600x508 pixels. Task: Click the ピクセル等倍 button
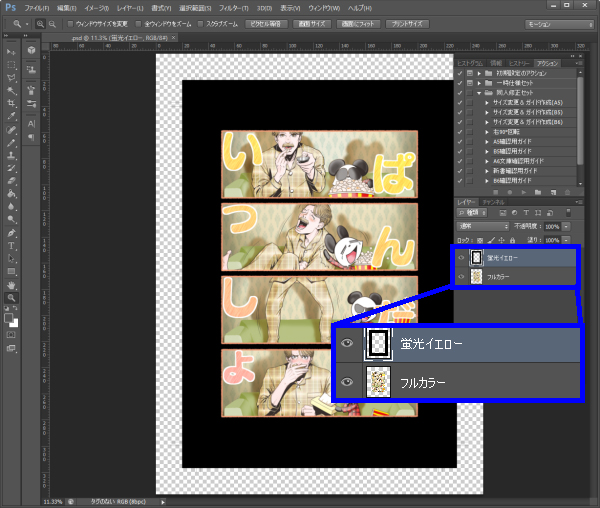tap(266, 24)
